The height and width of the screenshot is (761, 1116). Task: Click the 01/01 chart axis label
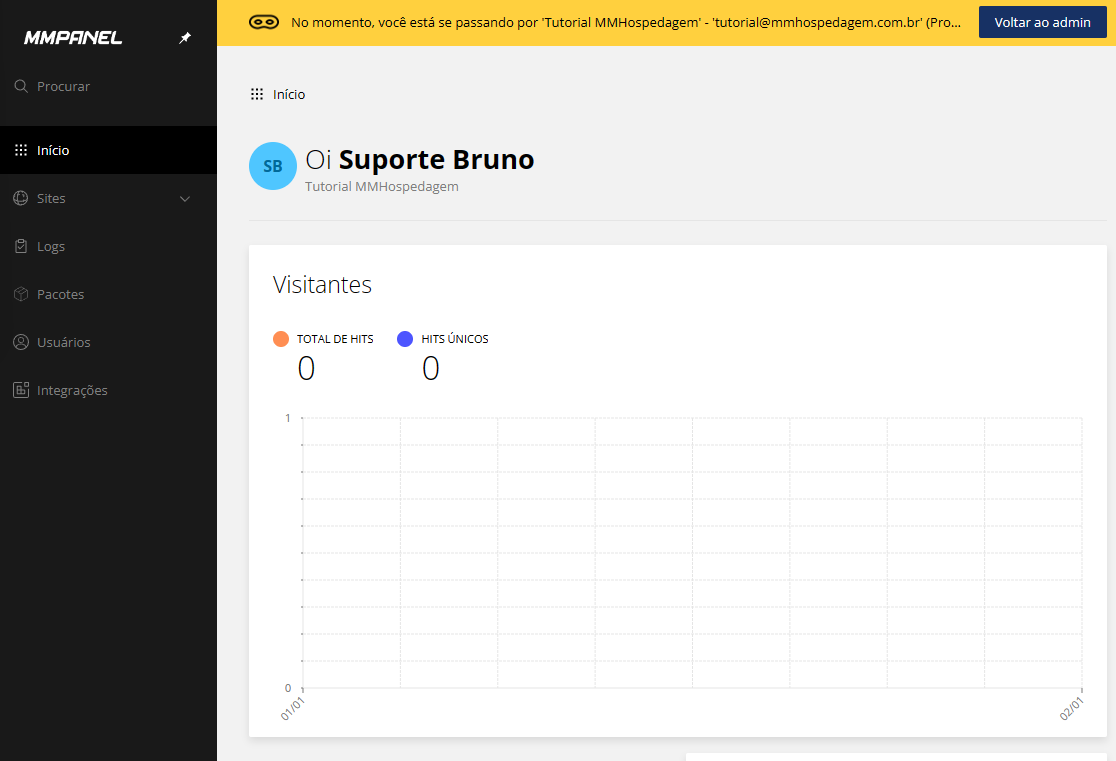pyautogui.click(x=293, y=708)
